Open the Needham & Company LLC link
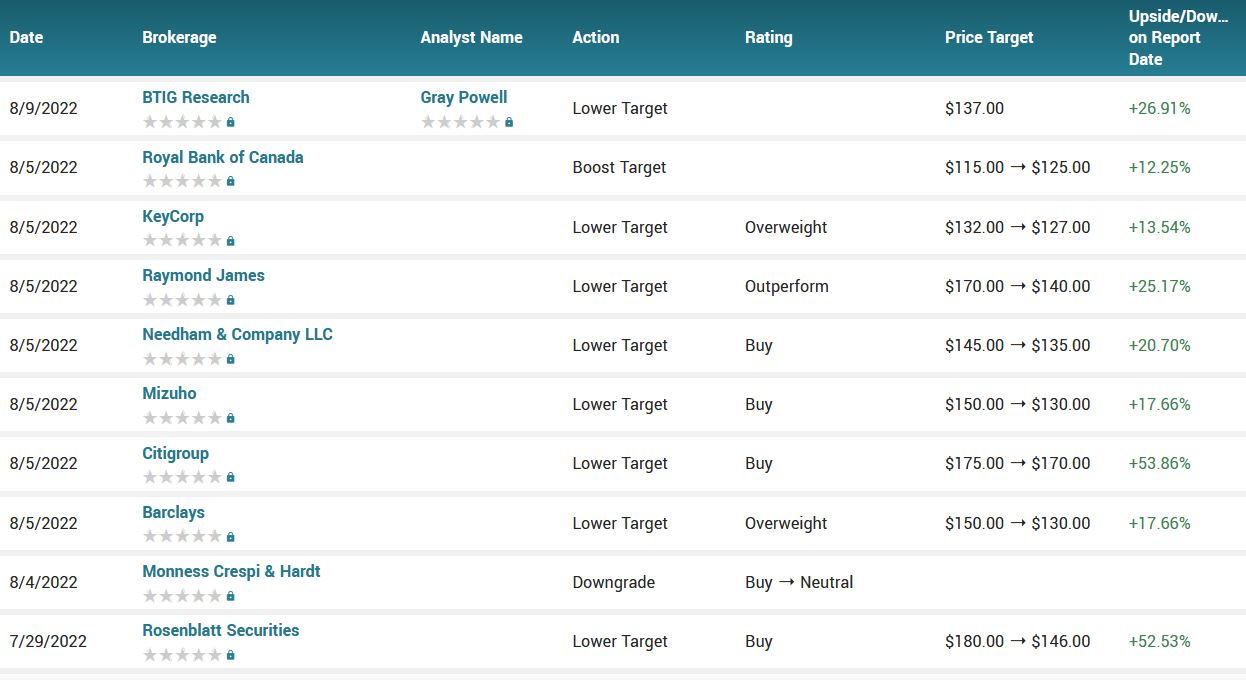The width and height of the screenshot is (1246, 680). (x=237, y=334)
